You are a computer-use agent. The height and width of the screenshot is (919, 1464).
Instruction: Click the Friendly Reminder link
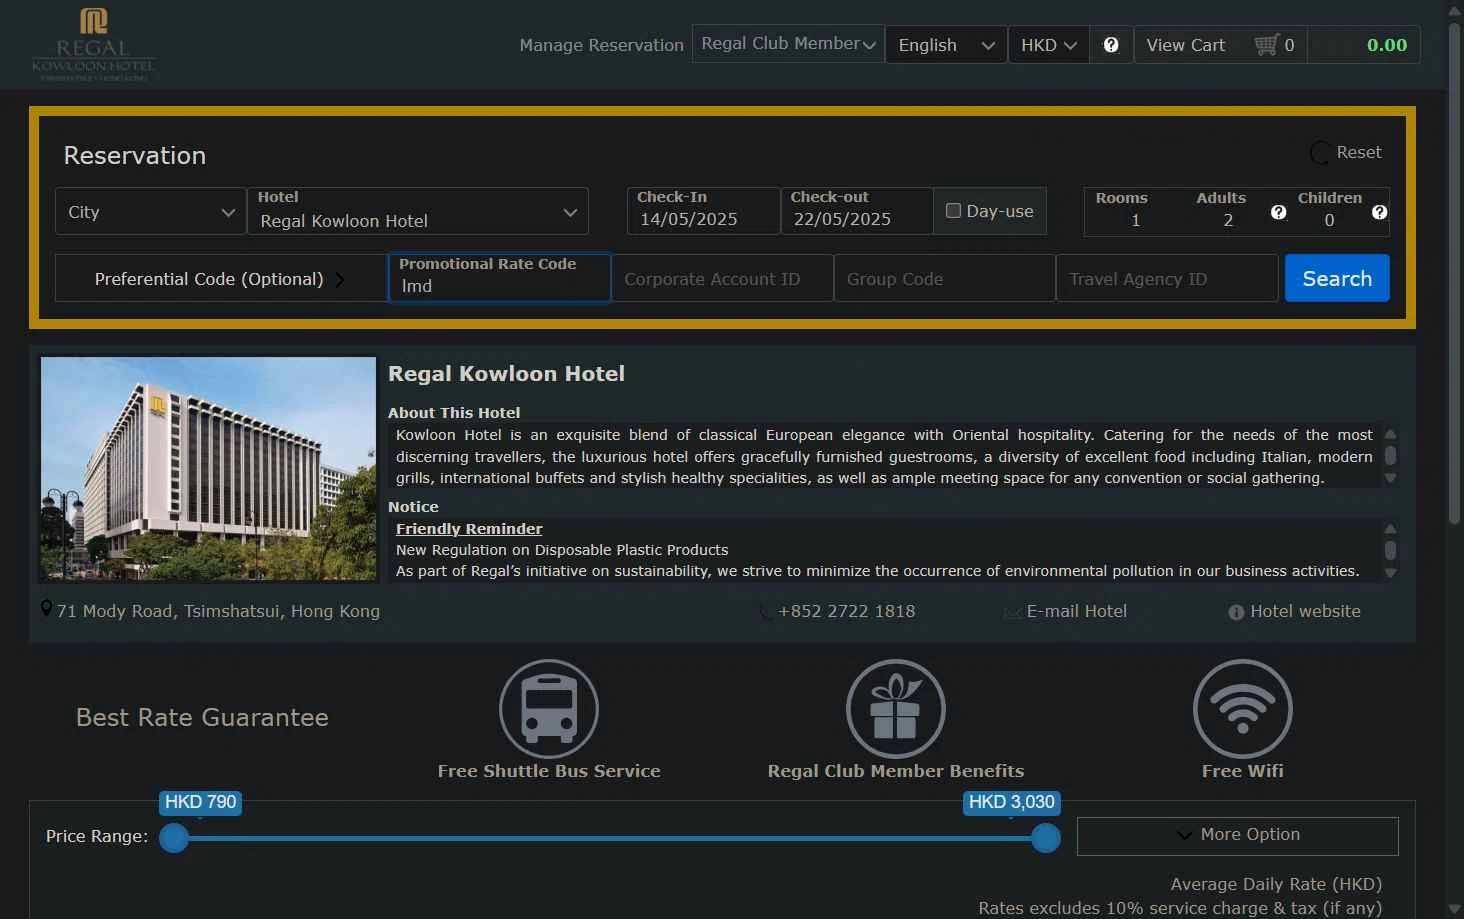point(469,529)
